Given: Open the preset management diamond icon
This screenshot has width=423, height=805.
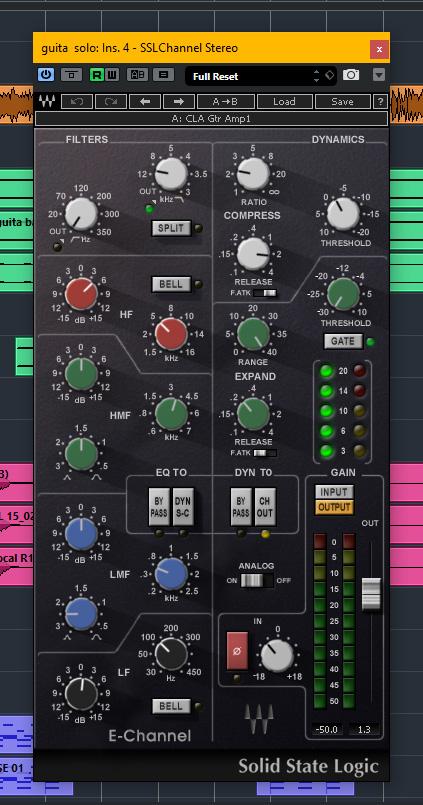Looking at the screenshot, I should tap(329, 75).
